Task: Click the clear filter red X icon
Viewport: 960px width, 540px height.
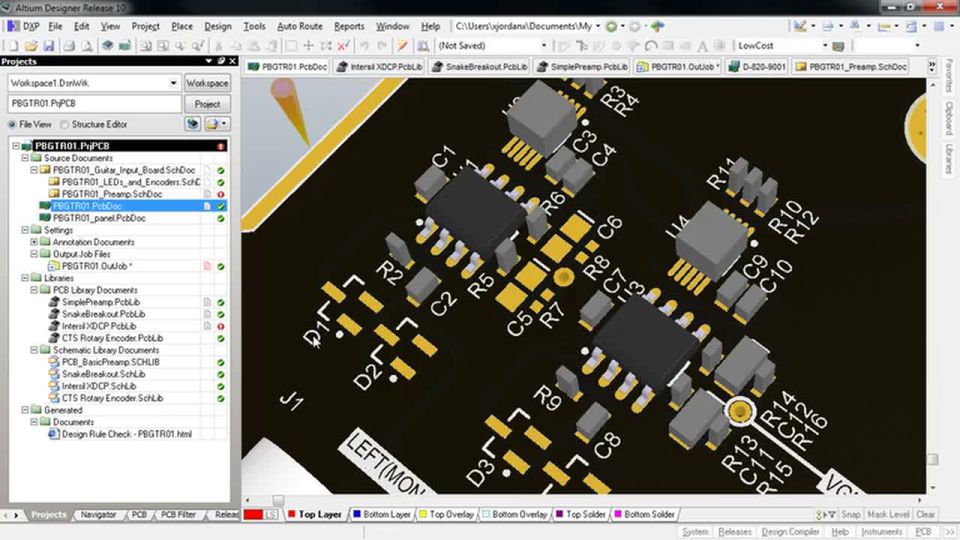Action: point(343,46)
